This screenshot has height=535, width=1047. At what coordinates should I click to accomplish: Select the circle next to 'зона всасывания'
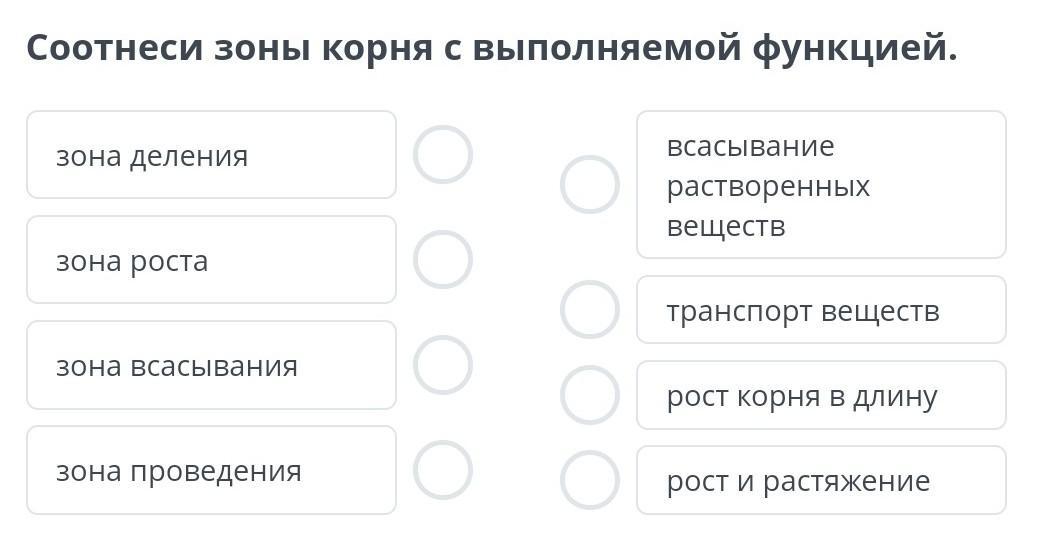pyautogui.click(x=443, y=365)
